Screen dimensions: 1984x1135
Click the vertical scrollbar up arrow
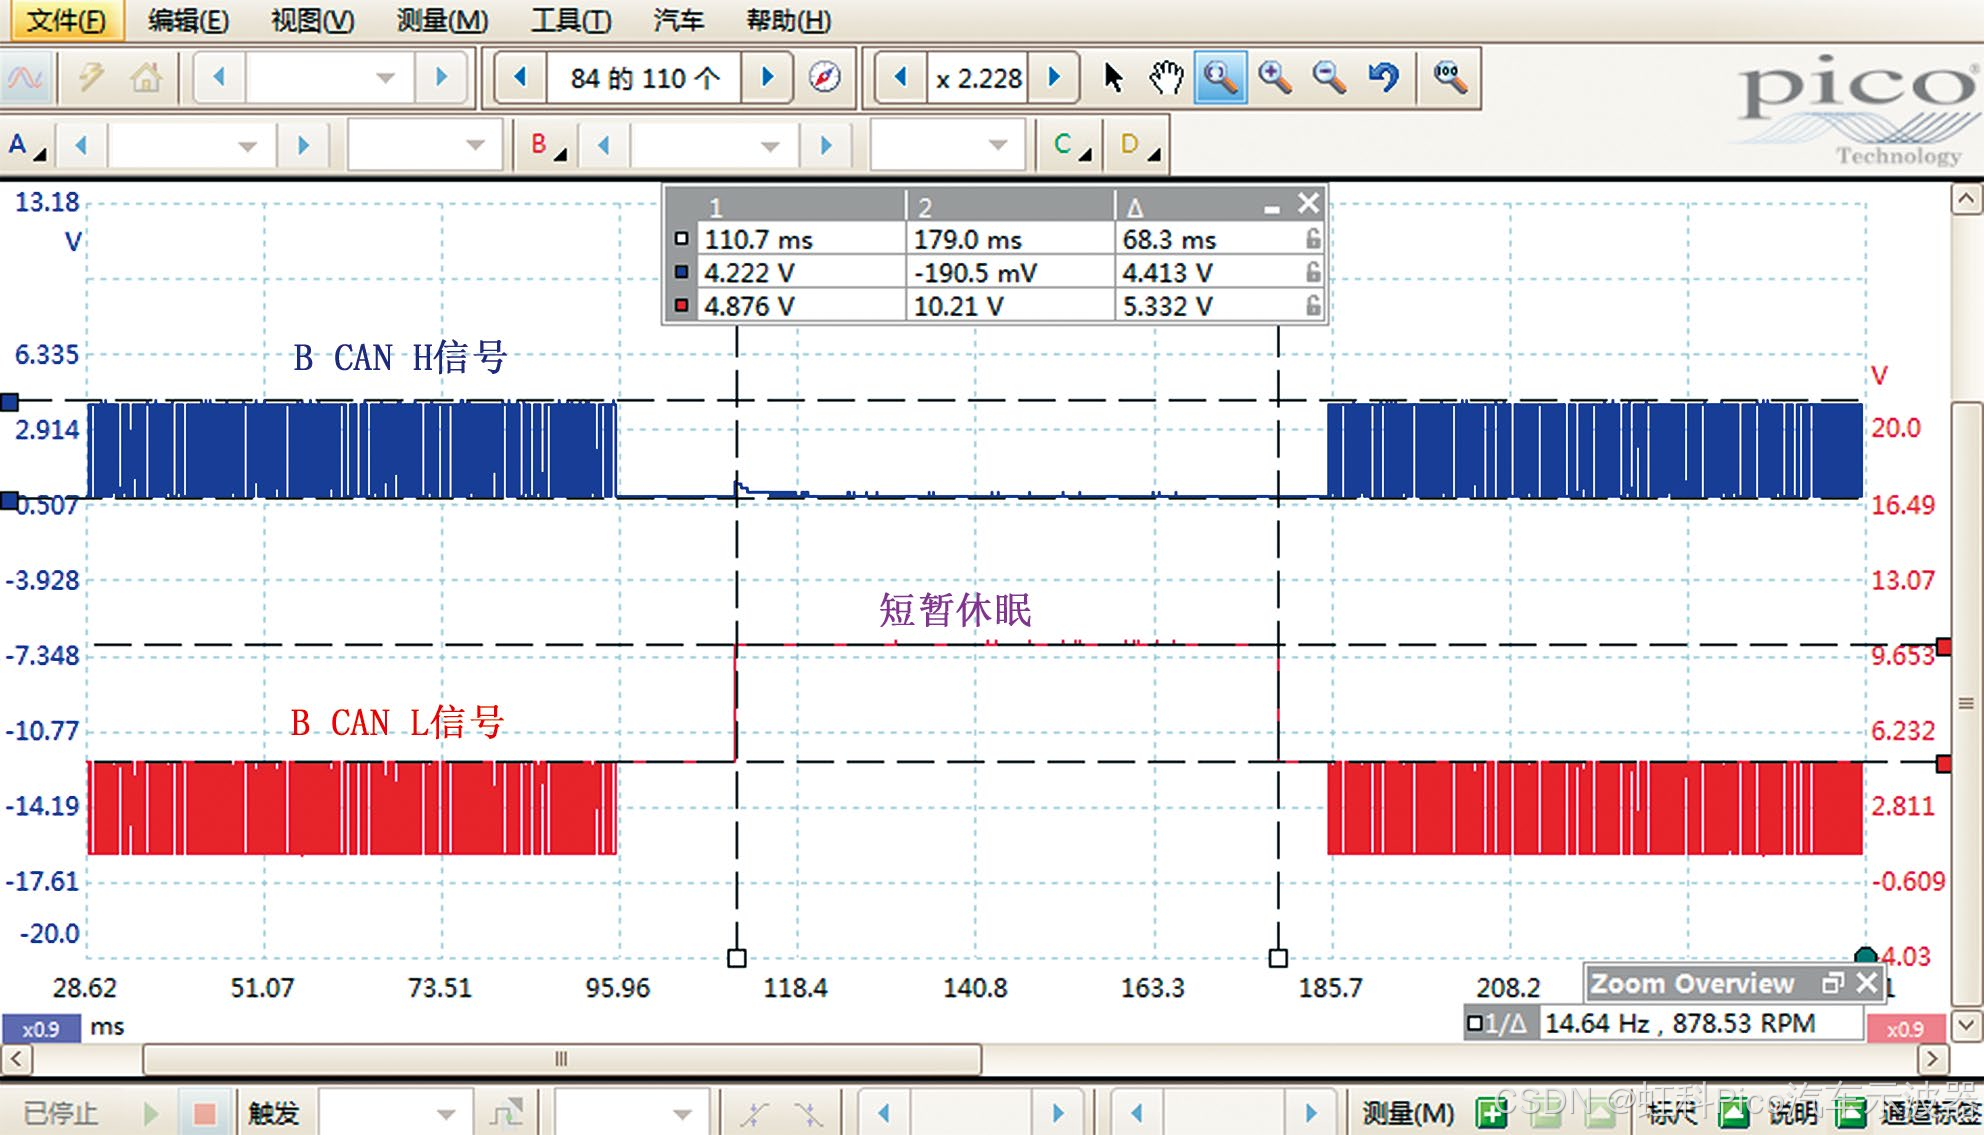click(x=1966, y=199)
